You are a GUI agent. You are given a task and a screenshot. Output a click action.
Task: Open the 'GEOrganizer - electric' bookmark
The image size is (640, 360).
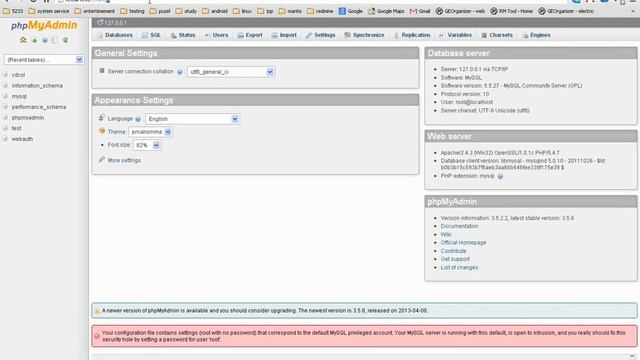click(566, 11)
